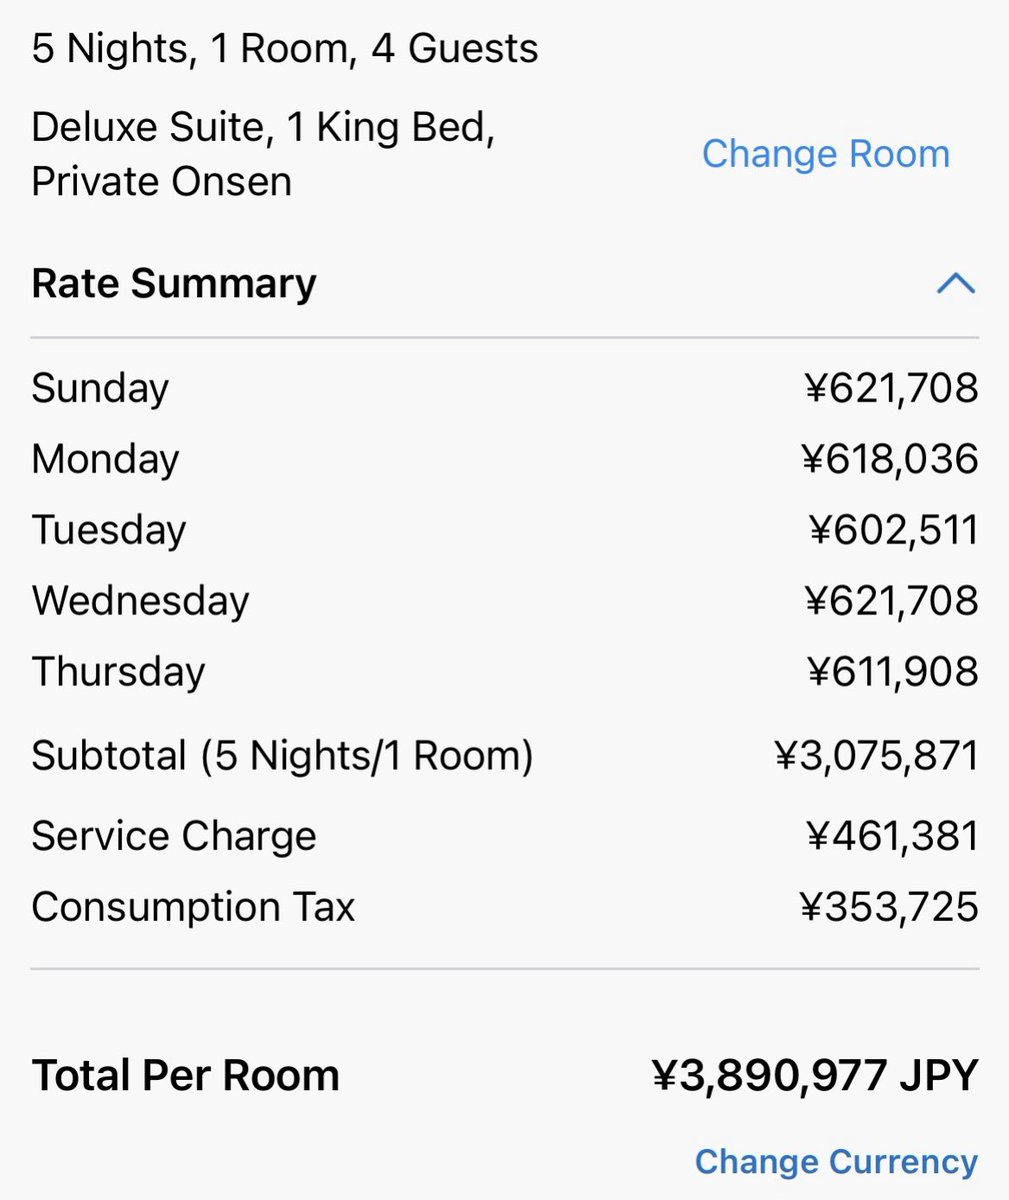Tap the Subtotal (5 Nights/1 Room) label

pos(282,755)
